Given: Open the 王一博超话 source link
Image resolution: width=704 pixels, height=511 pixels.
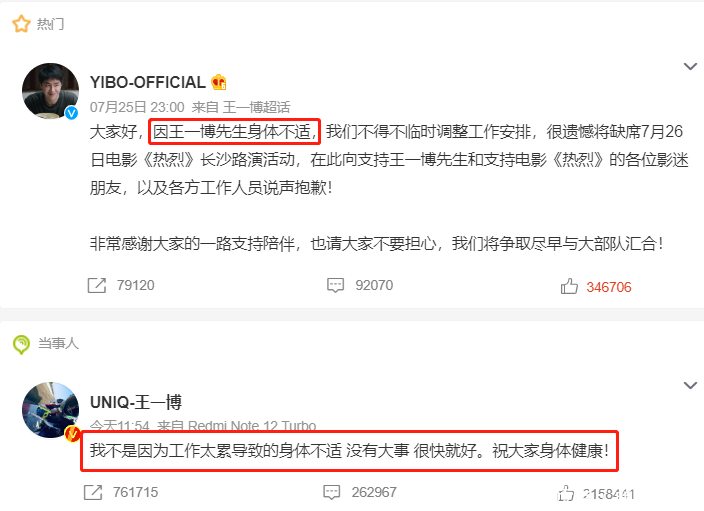Looking at the screenshot, I should click(x=256, y=107).
